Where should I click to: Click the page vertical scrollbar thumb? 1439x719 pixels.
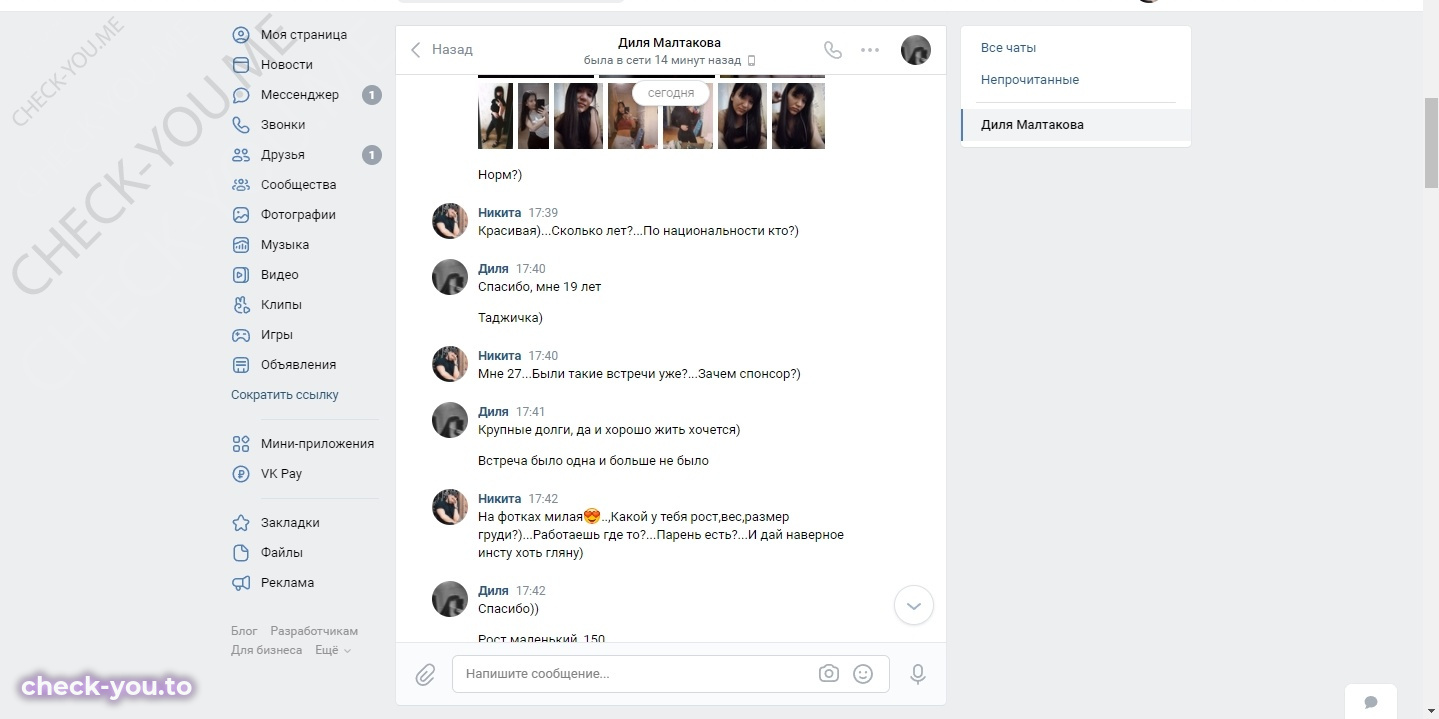[x=1431, y=143]
